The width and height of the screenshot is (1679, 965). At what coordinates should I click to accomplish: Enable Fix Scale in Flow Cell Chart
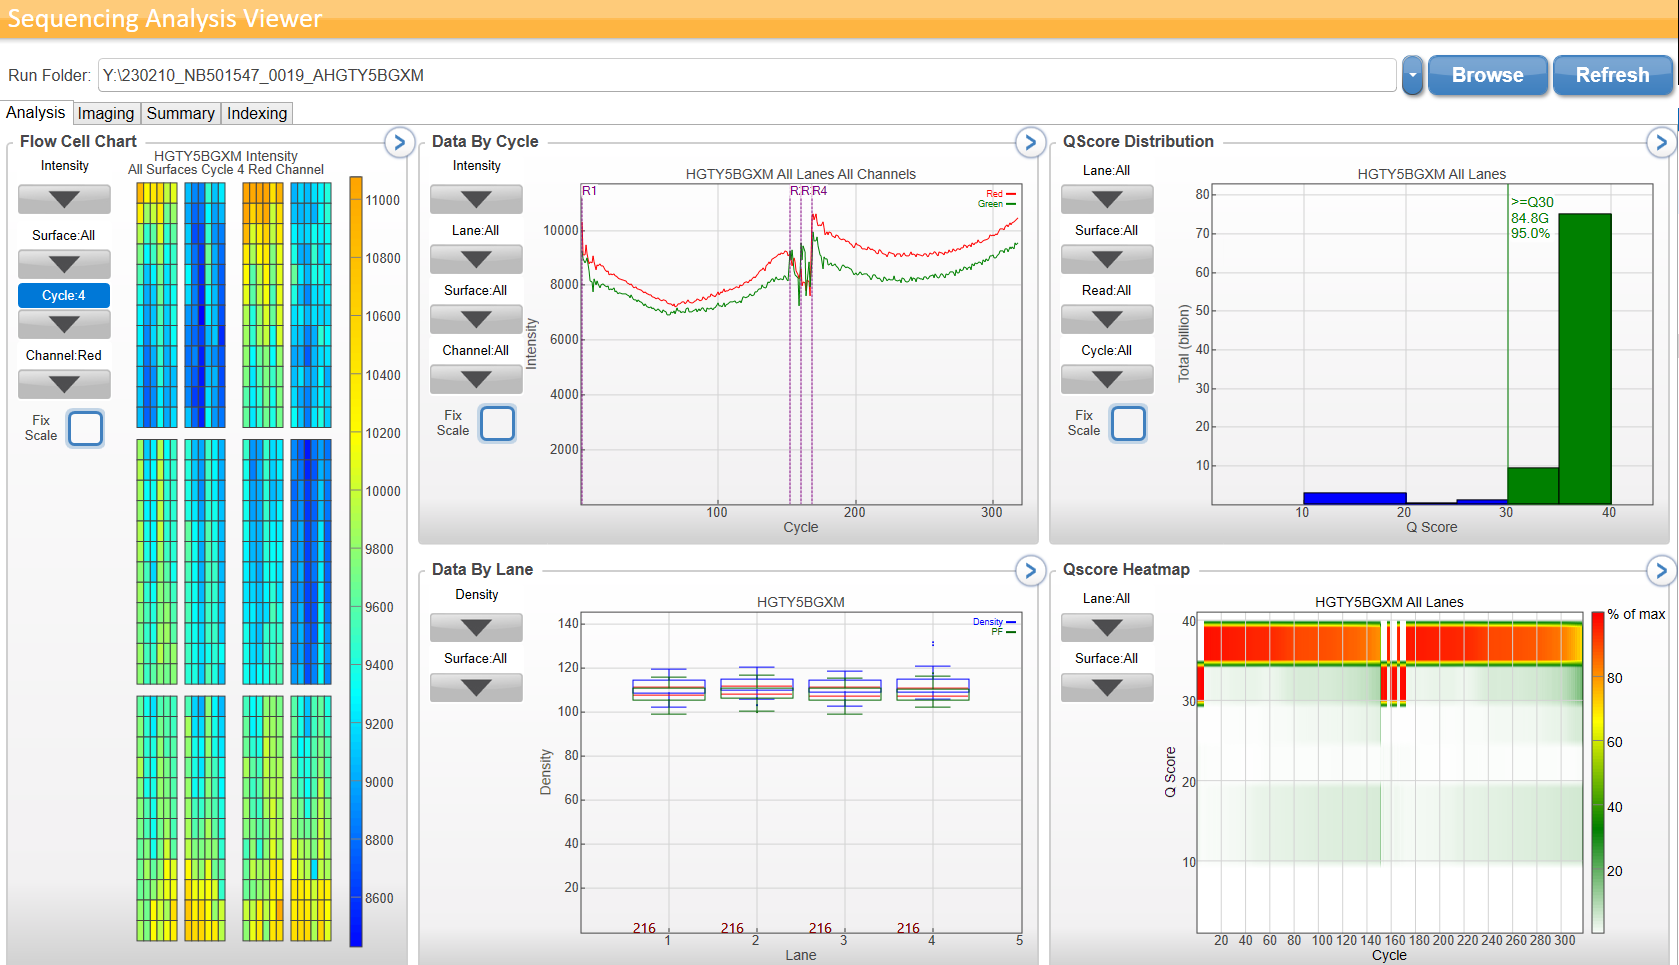[x=85, y=428]
